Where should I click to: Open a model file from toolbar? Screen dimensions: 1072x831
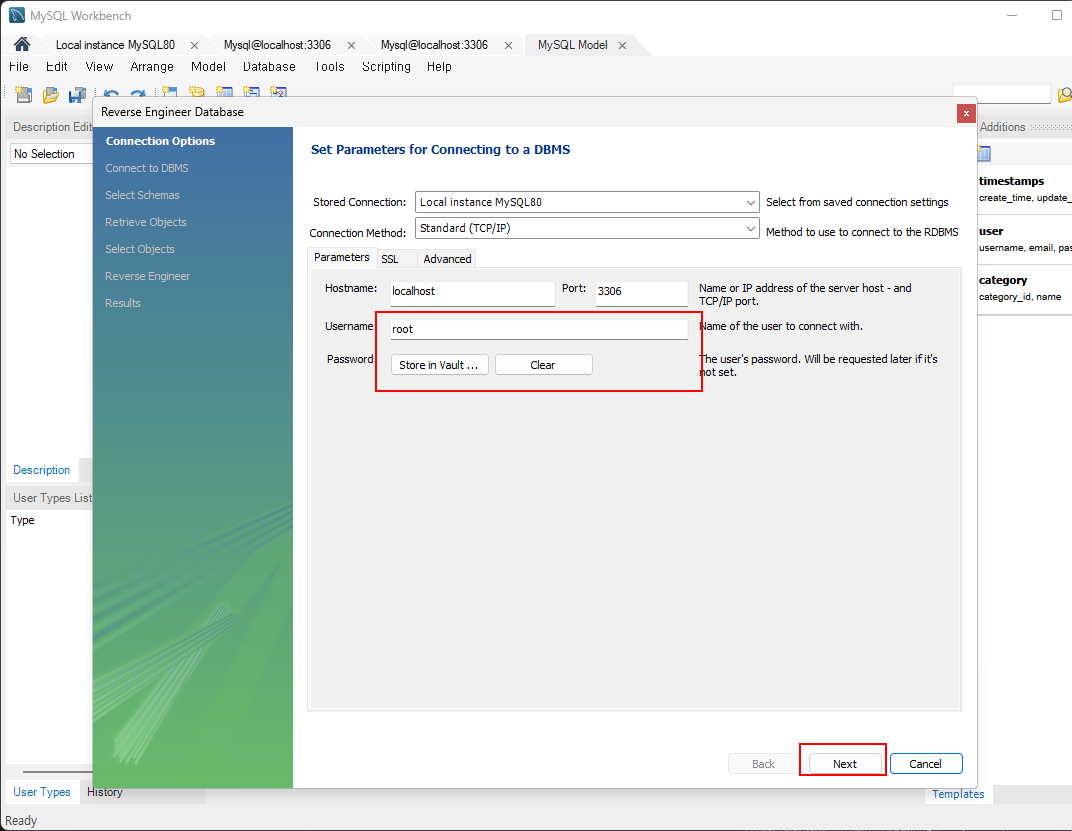coord(51,94)
